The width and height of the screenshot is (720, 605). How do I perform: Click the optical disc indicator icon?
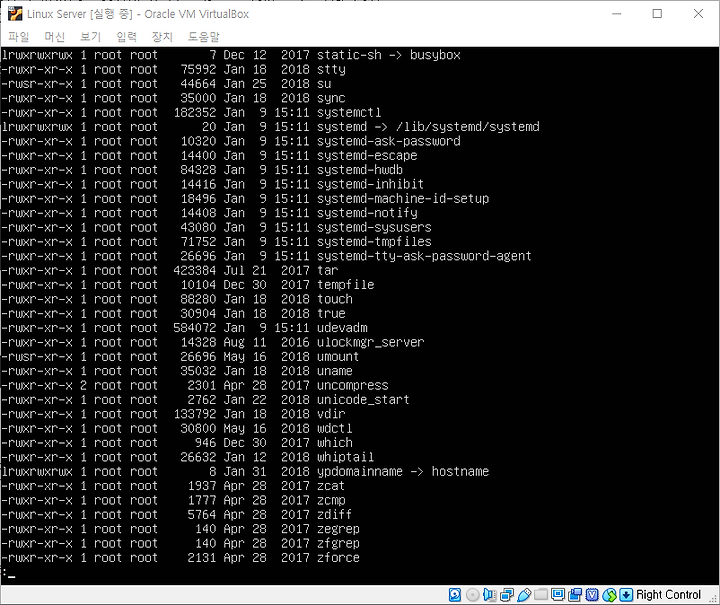472,595
